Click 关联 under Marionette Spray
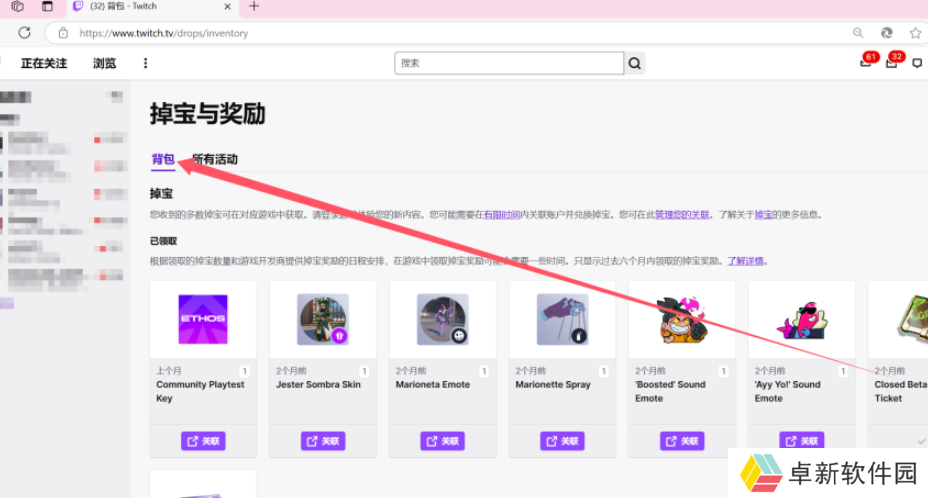The image size is (928, 498). click(562, 441)
